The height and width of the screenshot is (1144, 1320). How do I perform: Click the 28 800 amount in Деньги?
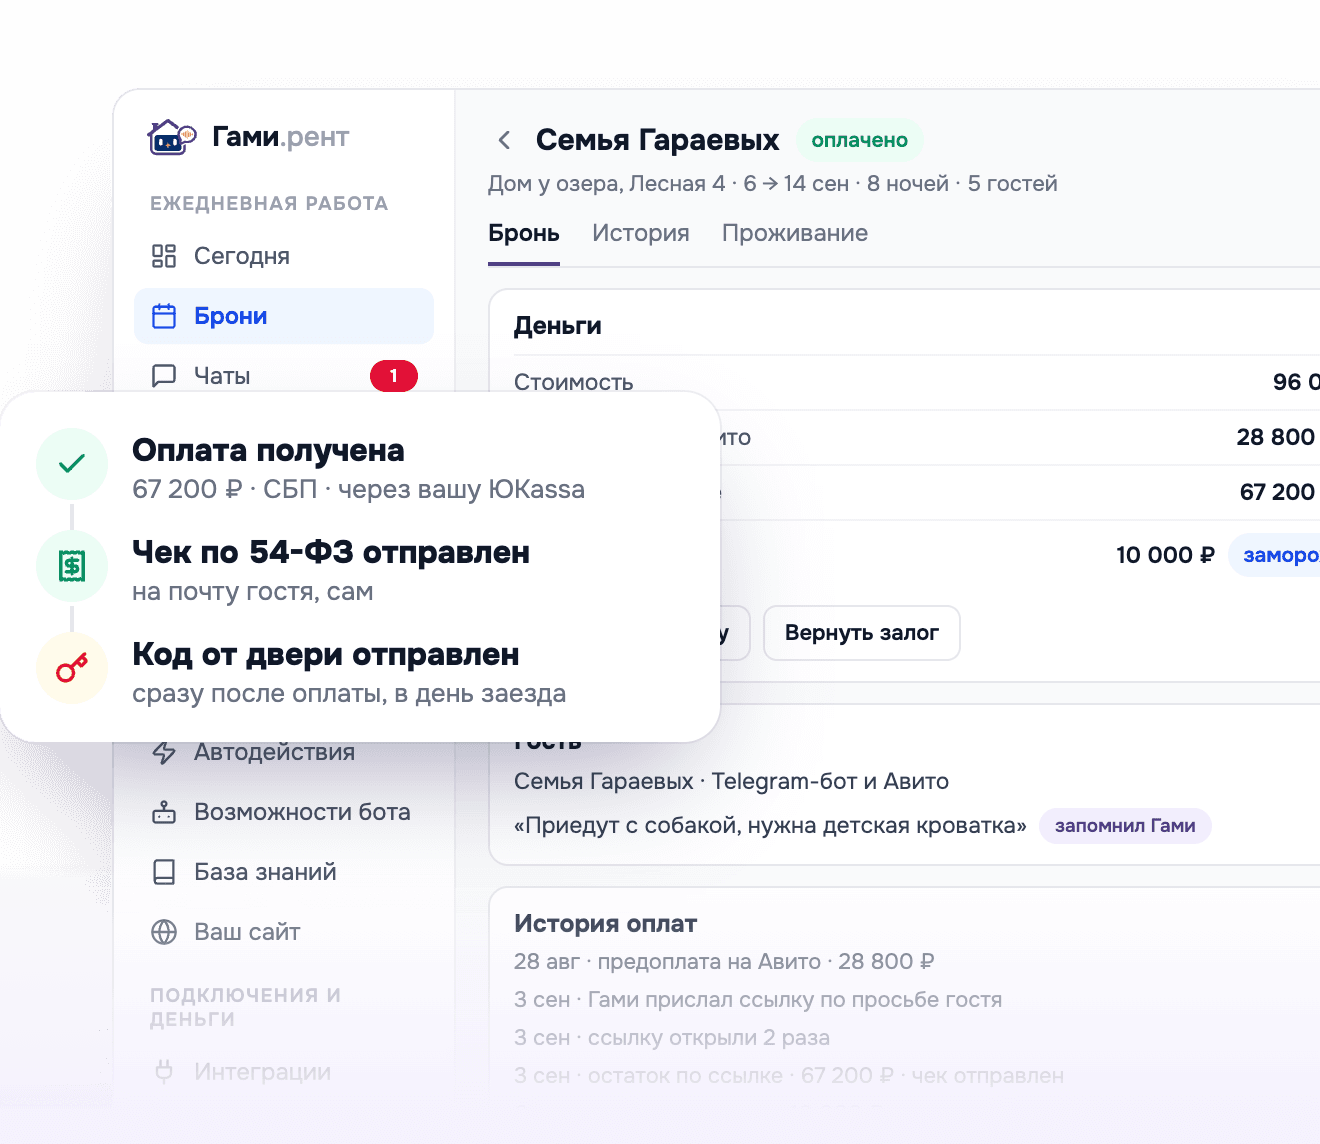[1276, 437]
